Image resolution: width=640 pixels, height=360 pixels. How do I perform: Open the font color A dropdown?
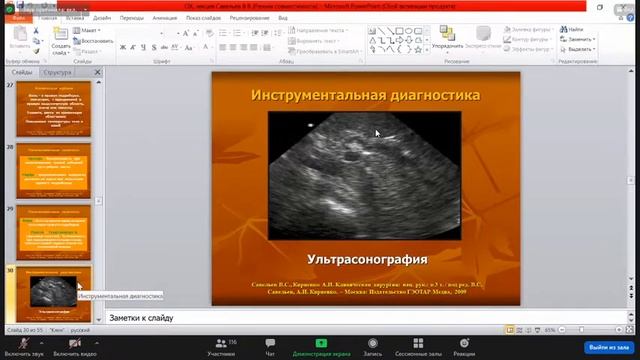click(207, 48)
